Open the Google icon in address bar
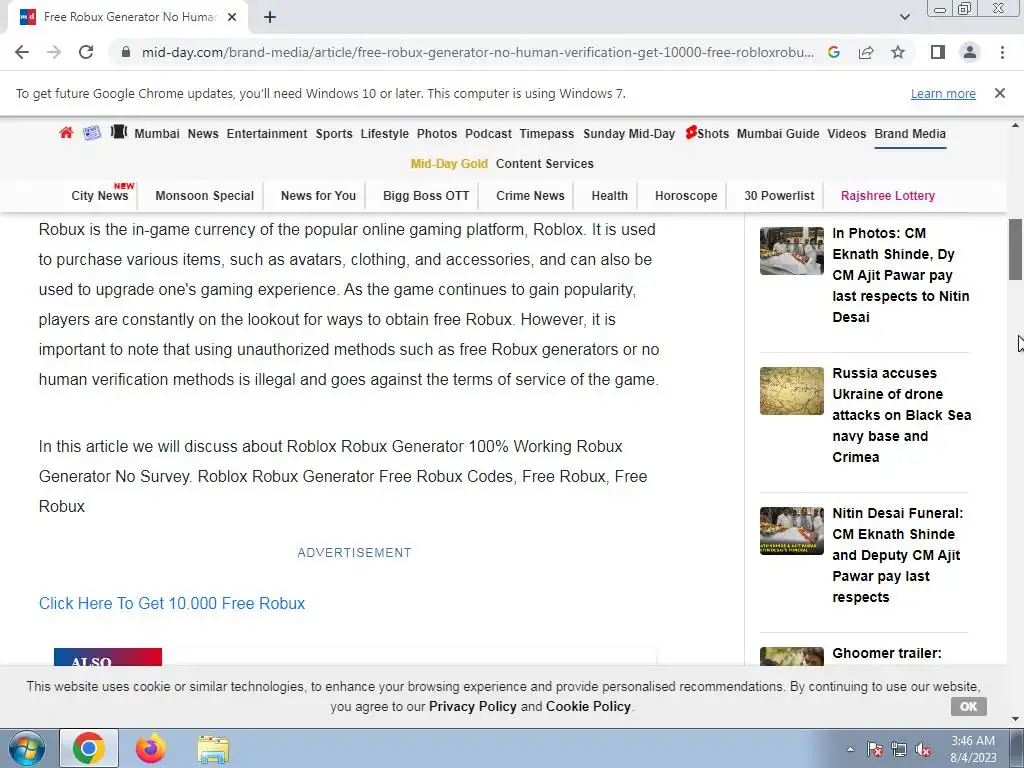 (834, 52)
